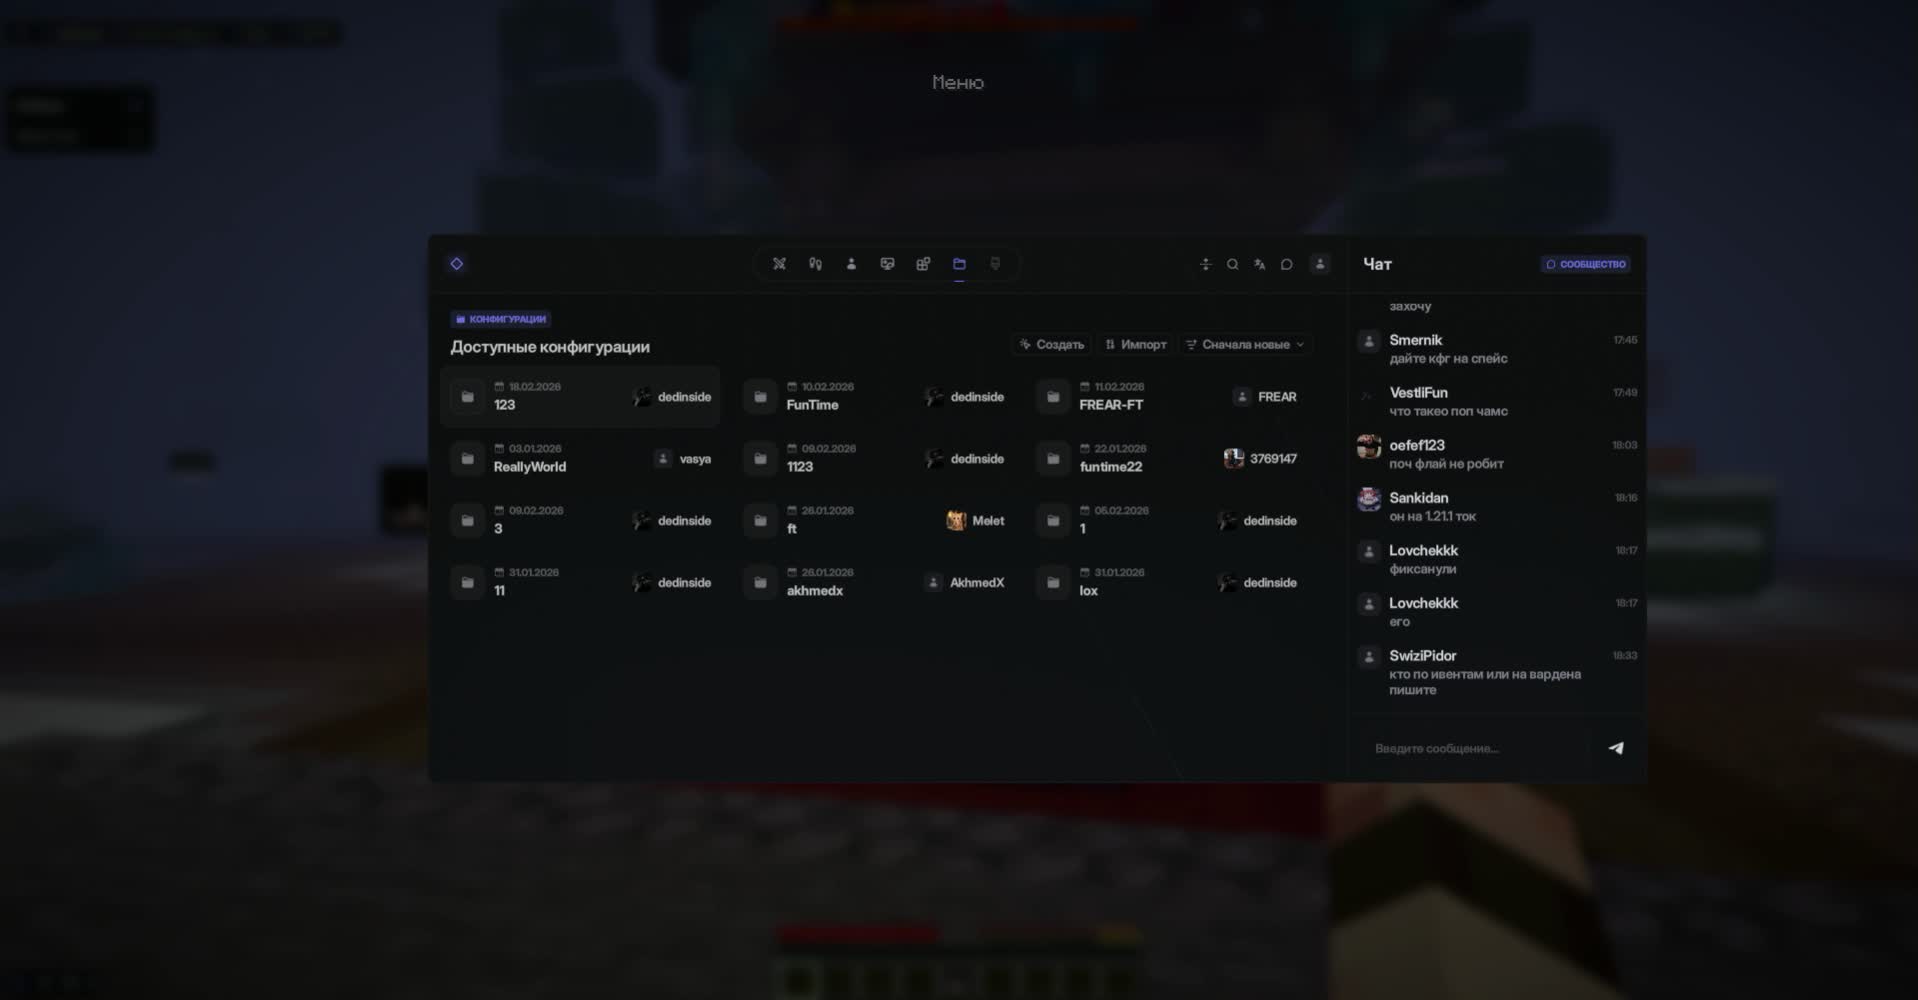Select the FunTime configuration
The height and width of the screenshot is (1000, 1918).
pyautogui.click(x=874, y=397)
